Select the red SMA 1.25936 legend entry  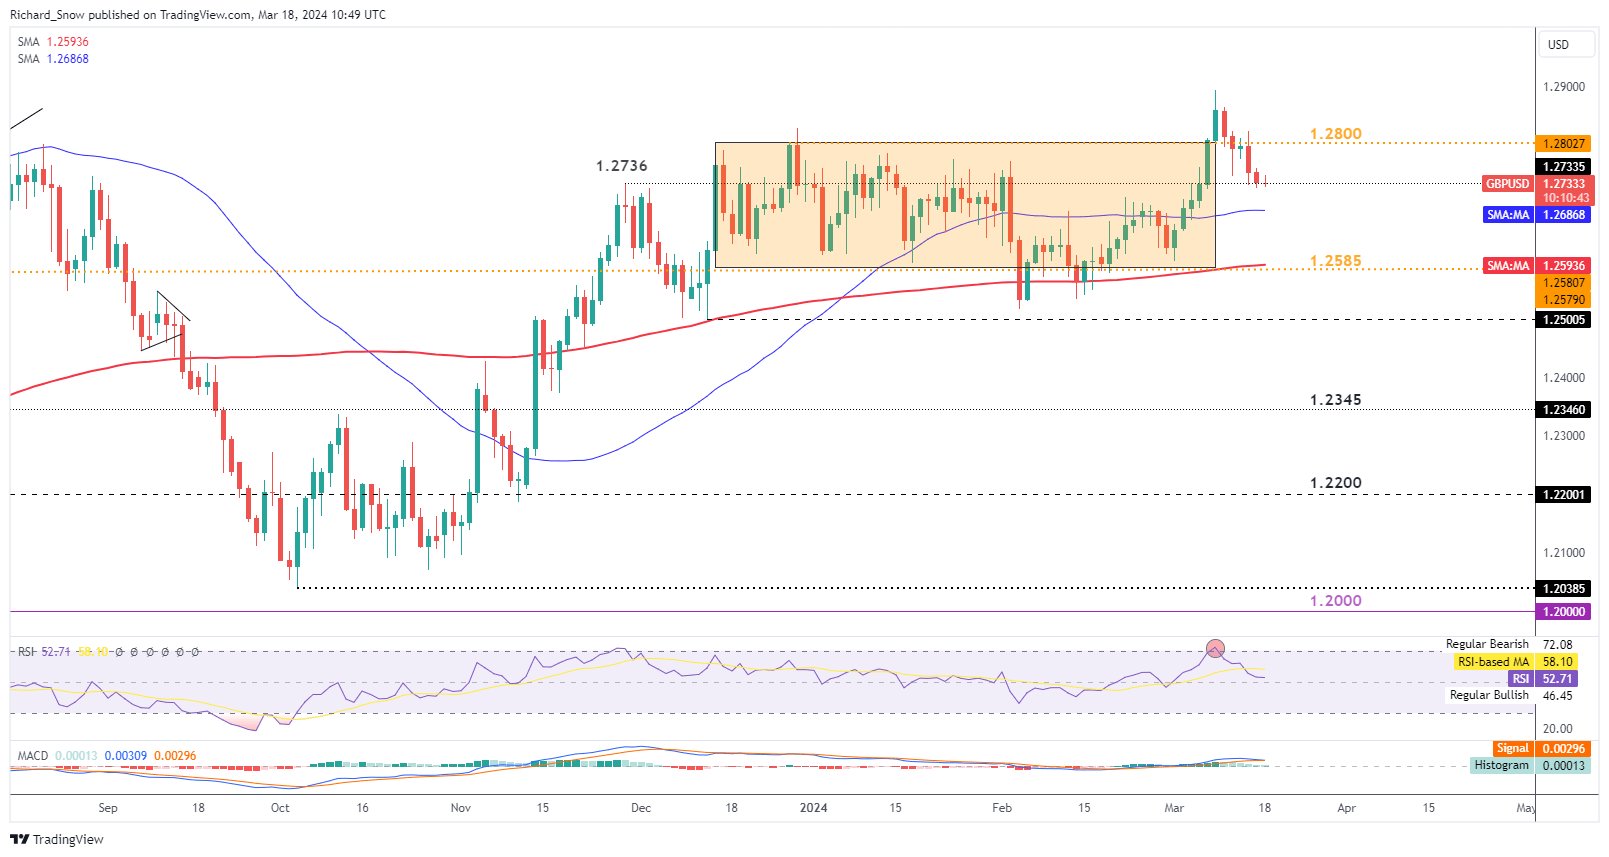(x=53, y=42)
